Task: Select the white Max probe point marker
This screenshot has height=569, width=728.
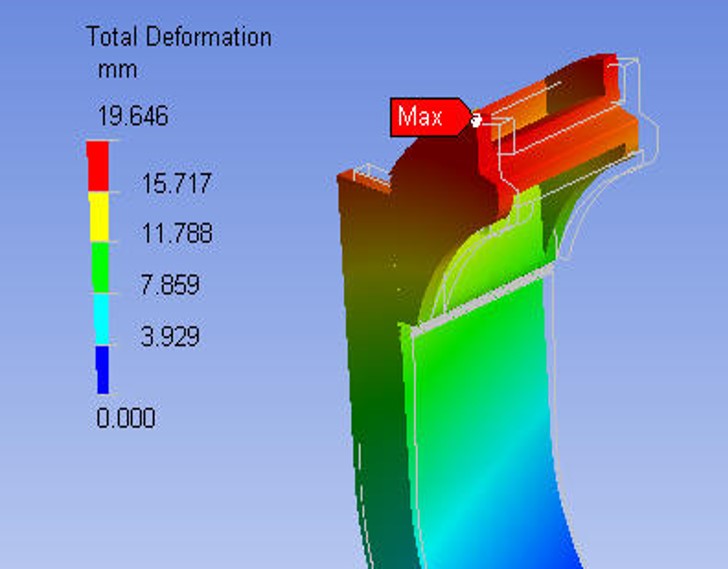Action: point(476,119)
